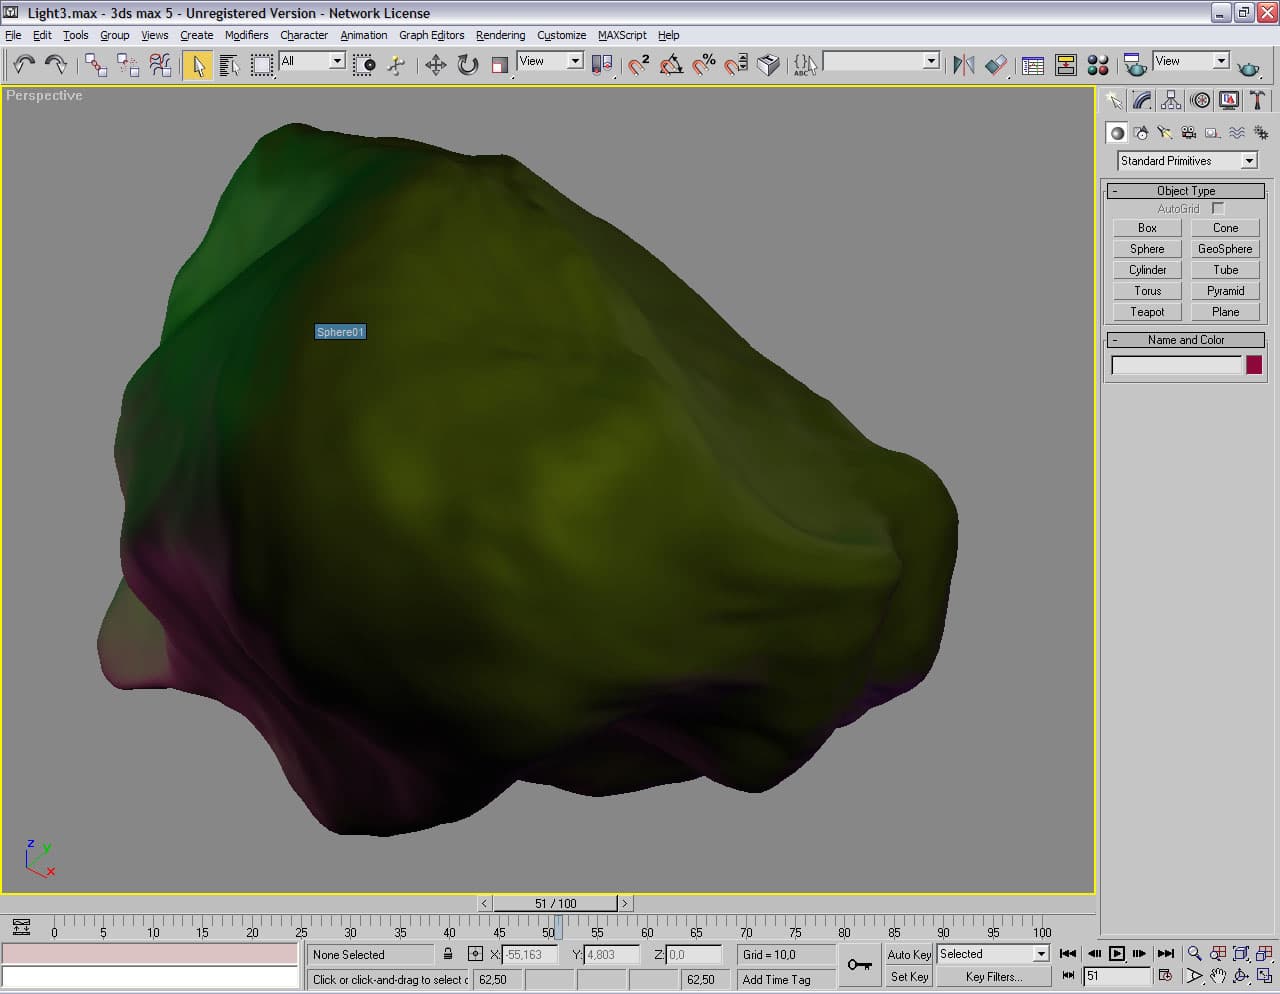Switch to the Modify command panel

pos(1142,100)
